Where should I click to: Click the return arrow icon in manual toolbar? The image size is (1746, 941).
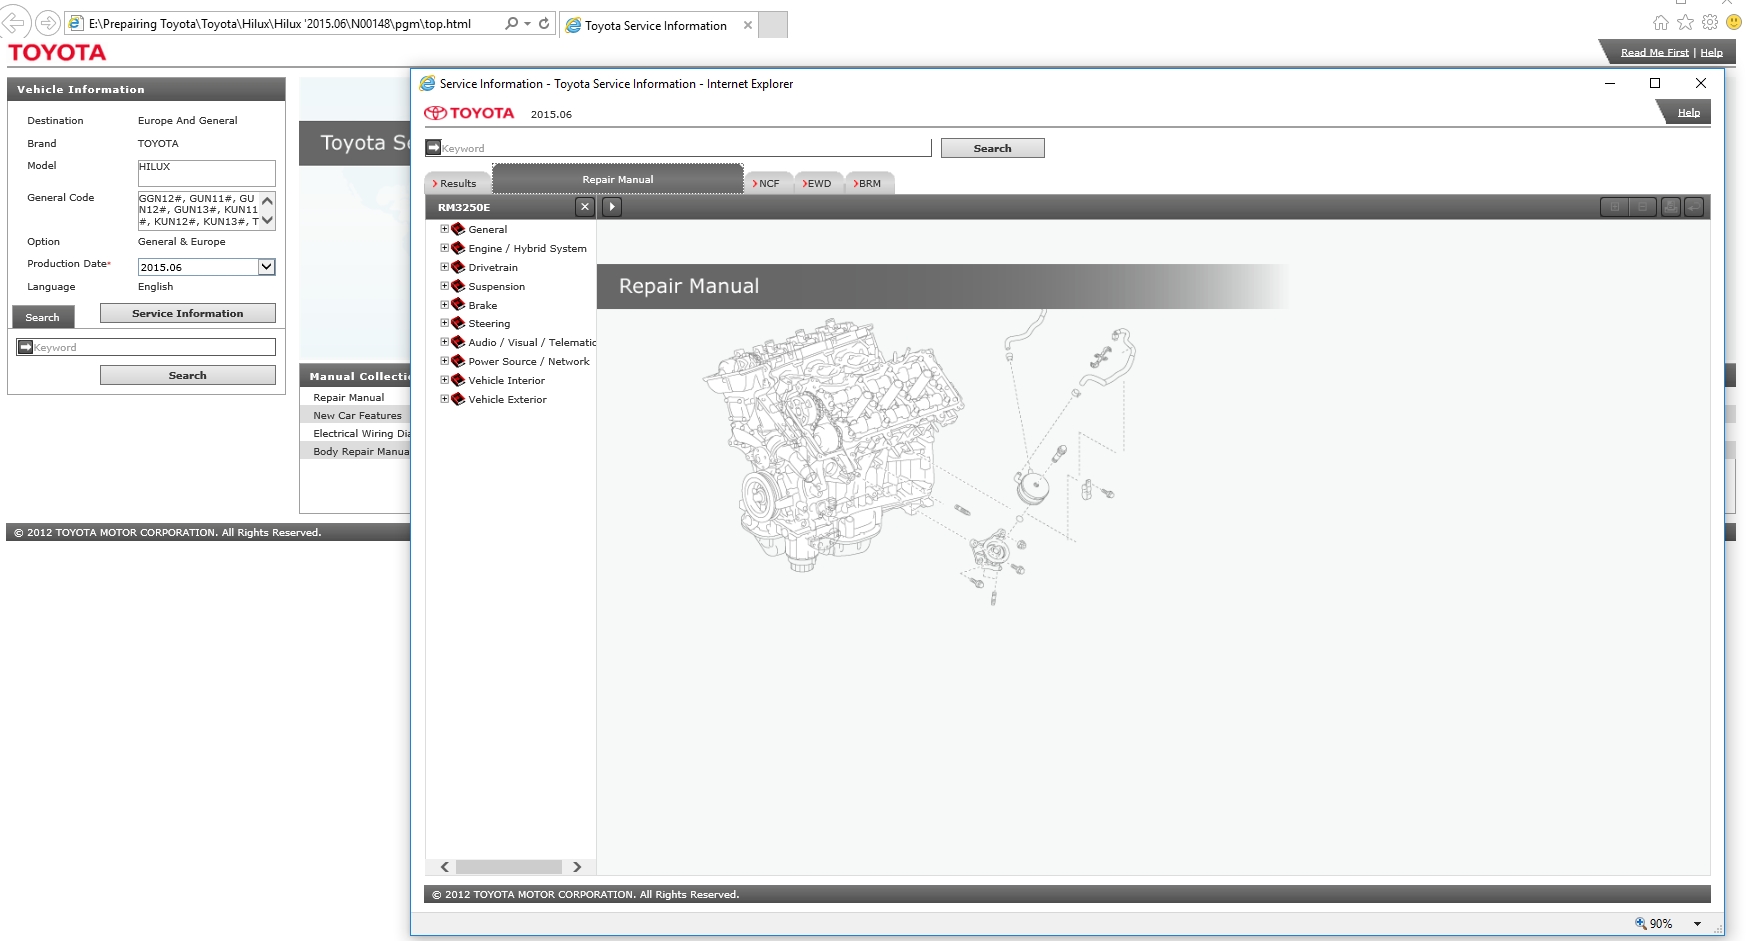1693,207
